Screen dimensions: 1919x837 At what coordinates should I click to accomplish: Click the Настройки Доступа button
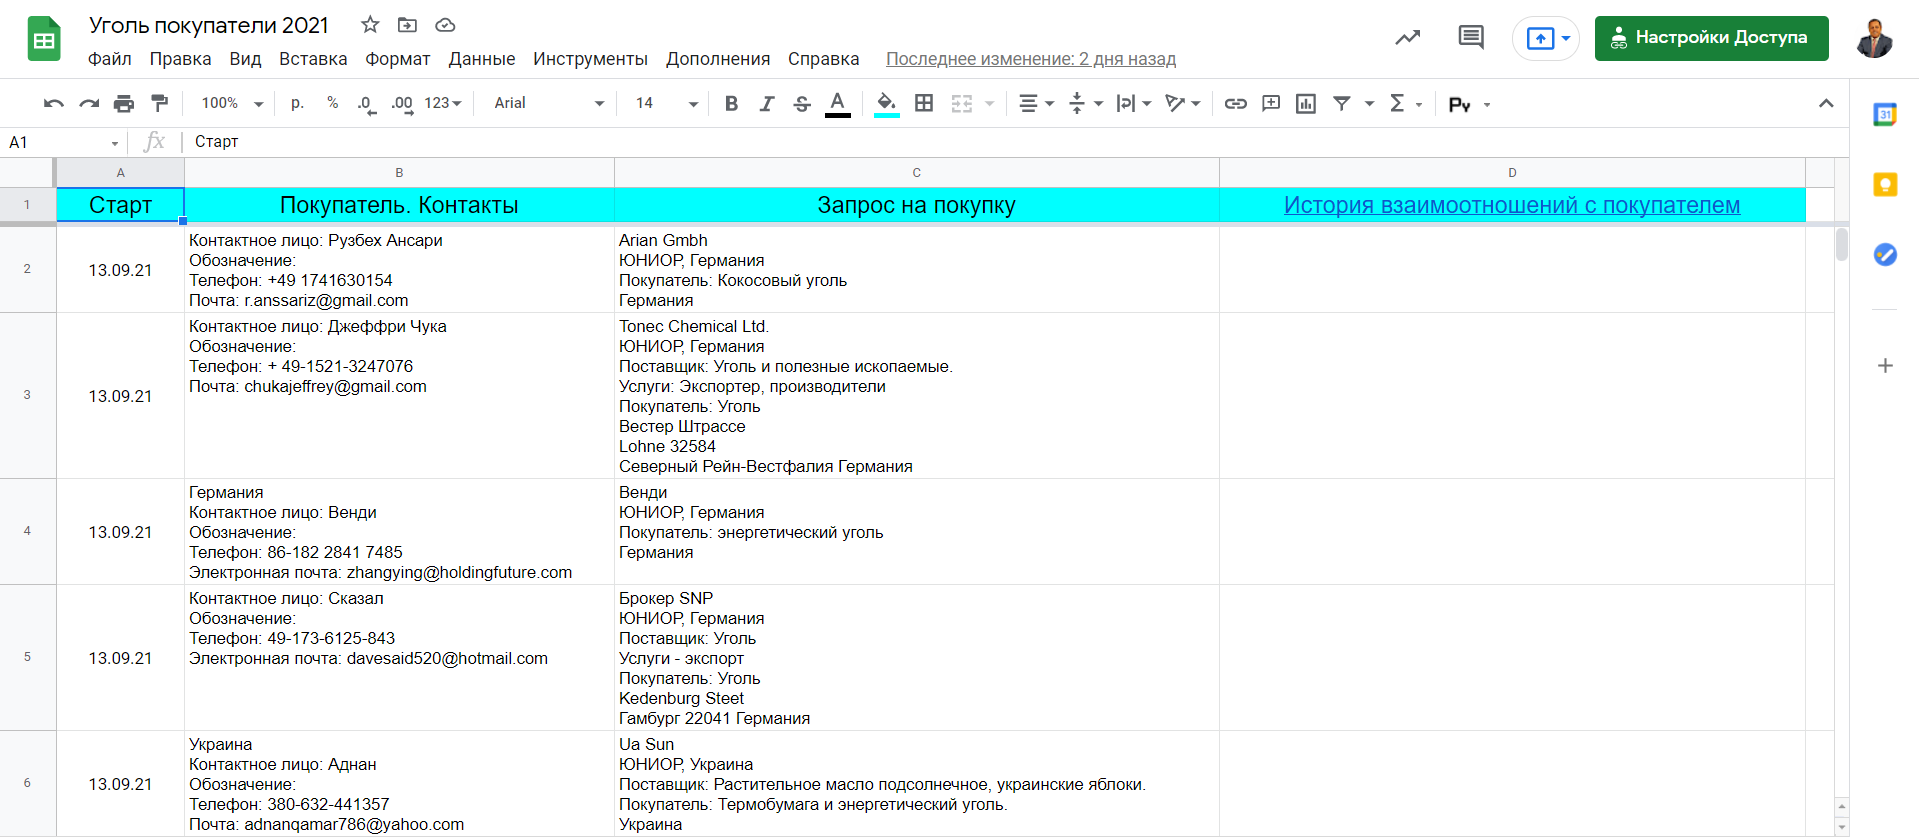1711,38
